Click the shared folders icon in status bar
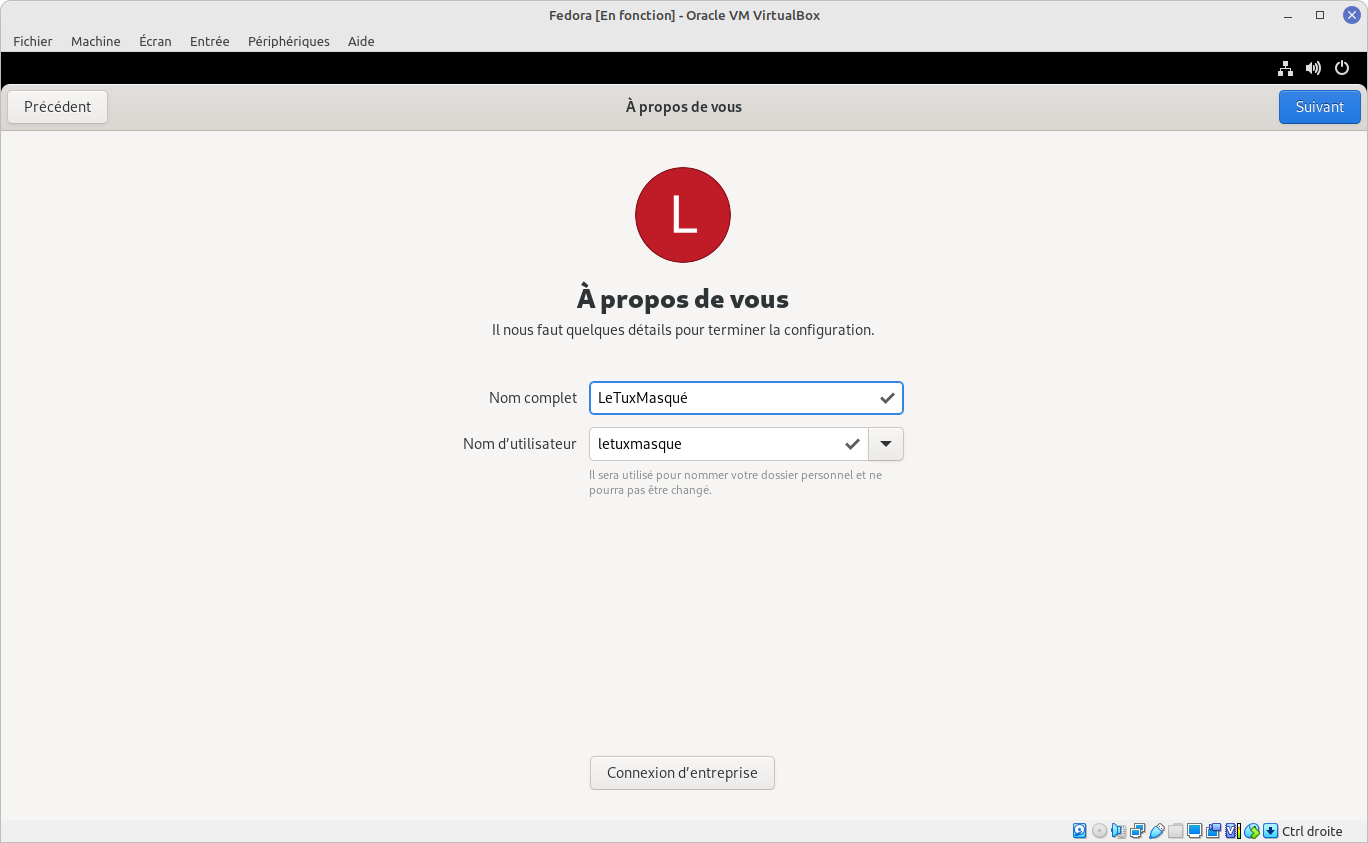The height and width of the screenshot is (843, 1368). [1175, 831]
